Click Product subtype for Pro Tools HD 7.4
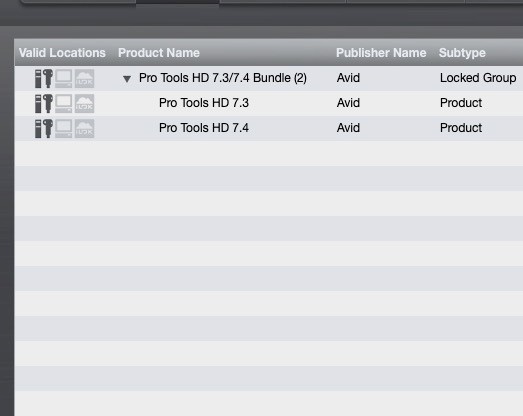523x416 pixels. tap(461, 128)
